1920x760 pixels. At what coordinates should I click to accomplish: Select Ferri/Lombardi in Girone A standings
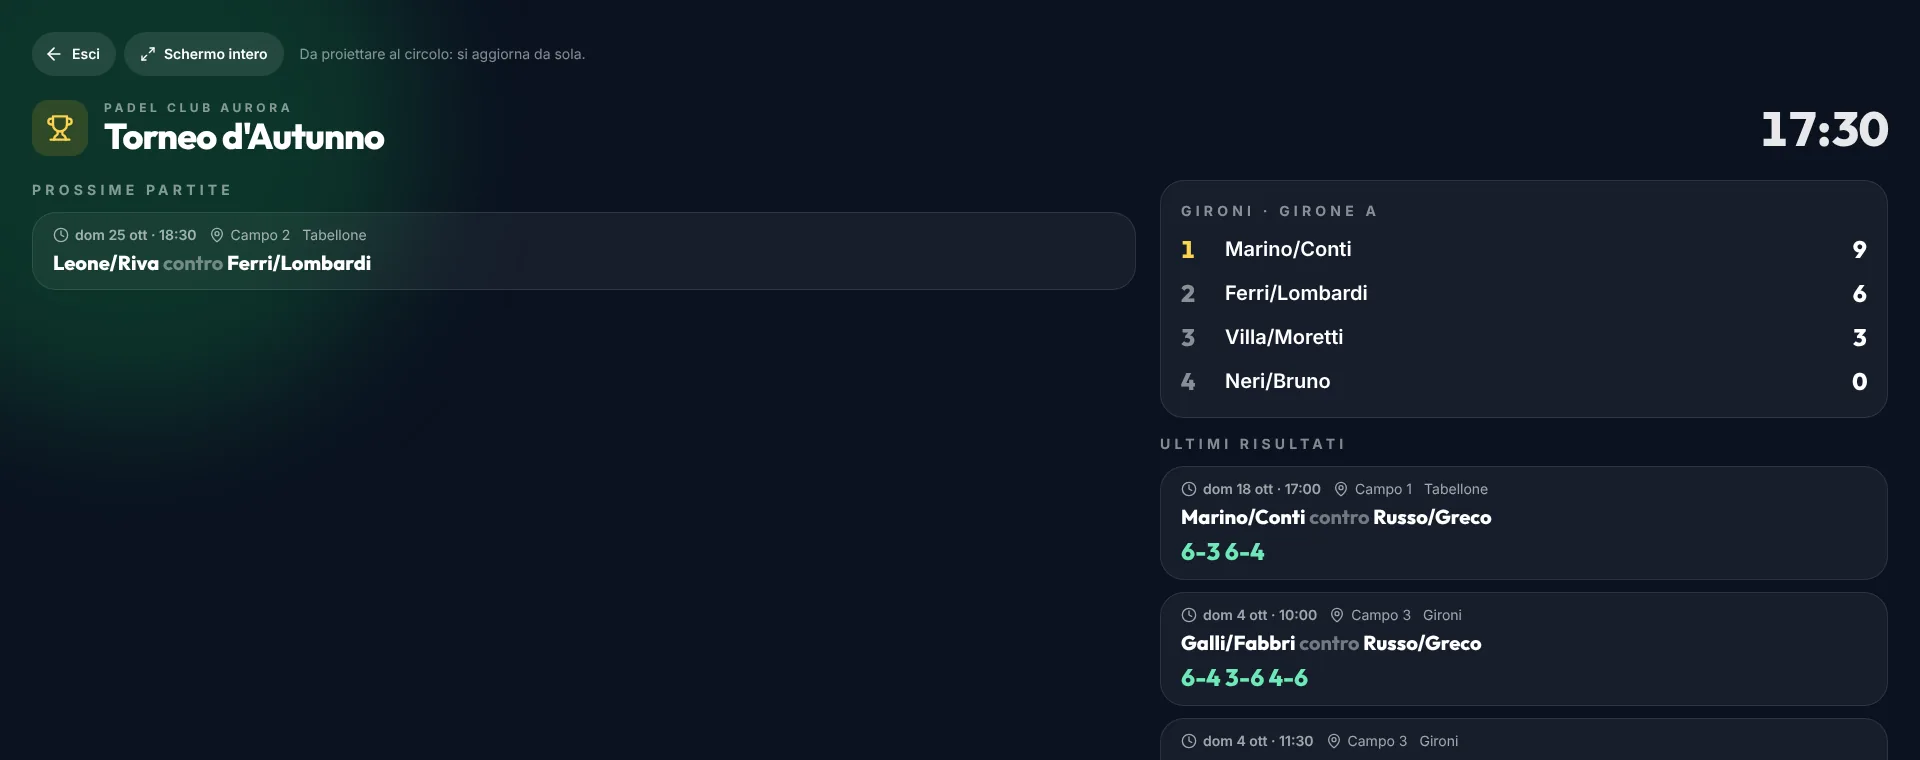pyautogui.click(x=1523, y=293)
